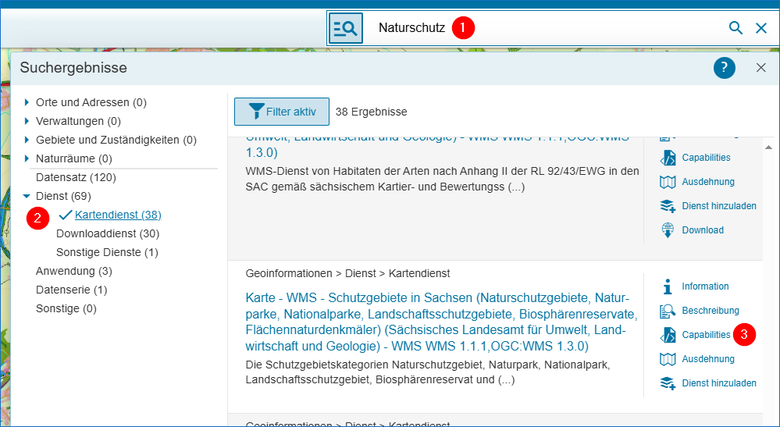Open Capabilities for Schutzgebiete result
780x427 pixels.
pyautogui.click(x=695, y=335)
